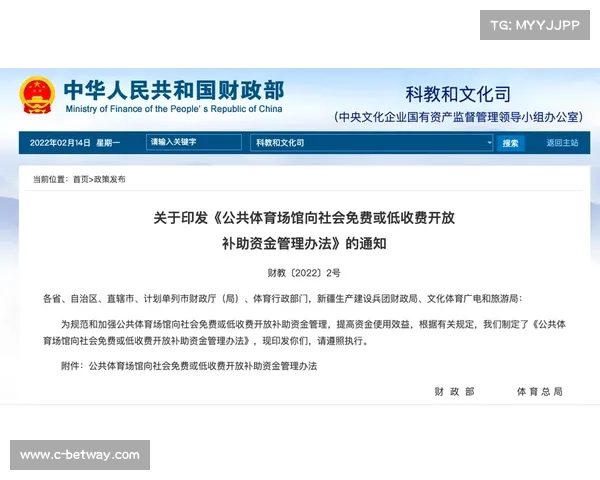Open the 科教和文化司 dropdown
Screen dimensions: 600x480
371,143
